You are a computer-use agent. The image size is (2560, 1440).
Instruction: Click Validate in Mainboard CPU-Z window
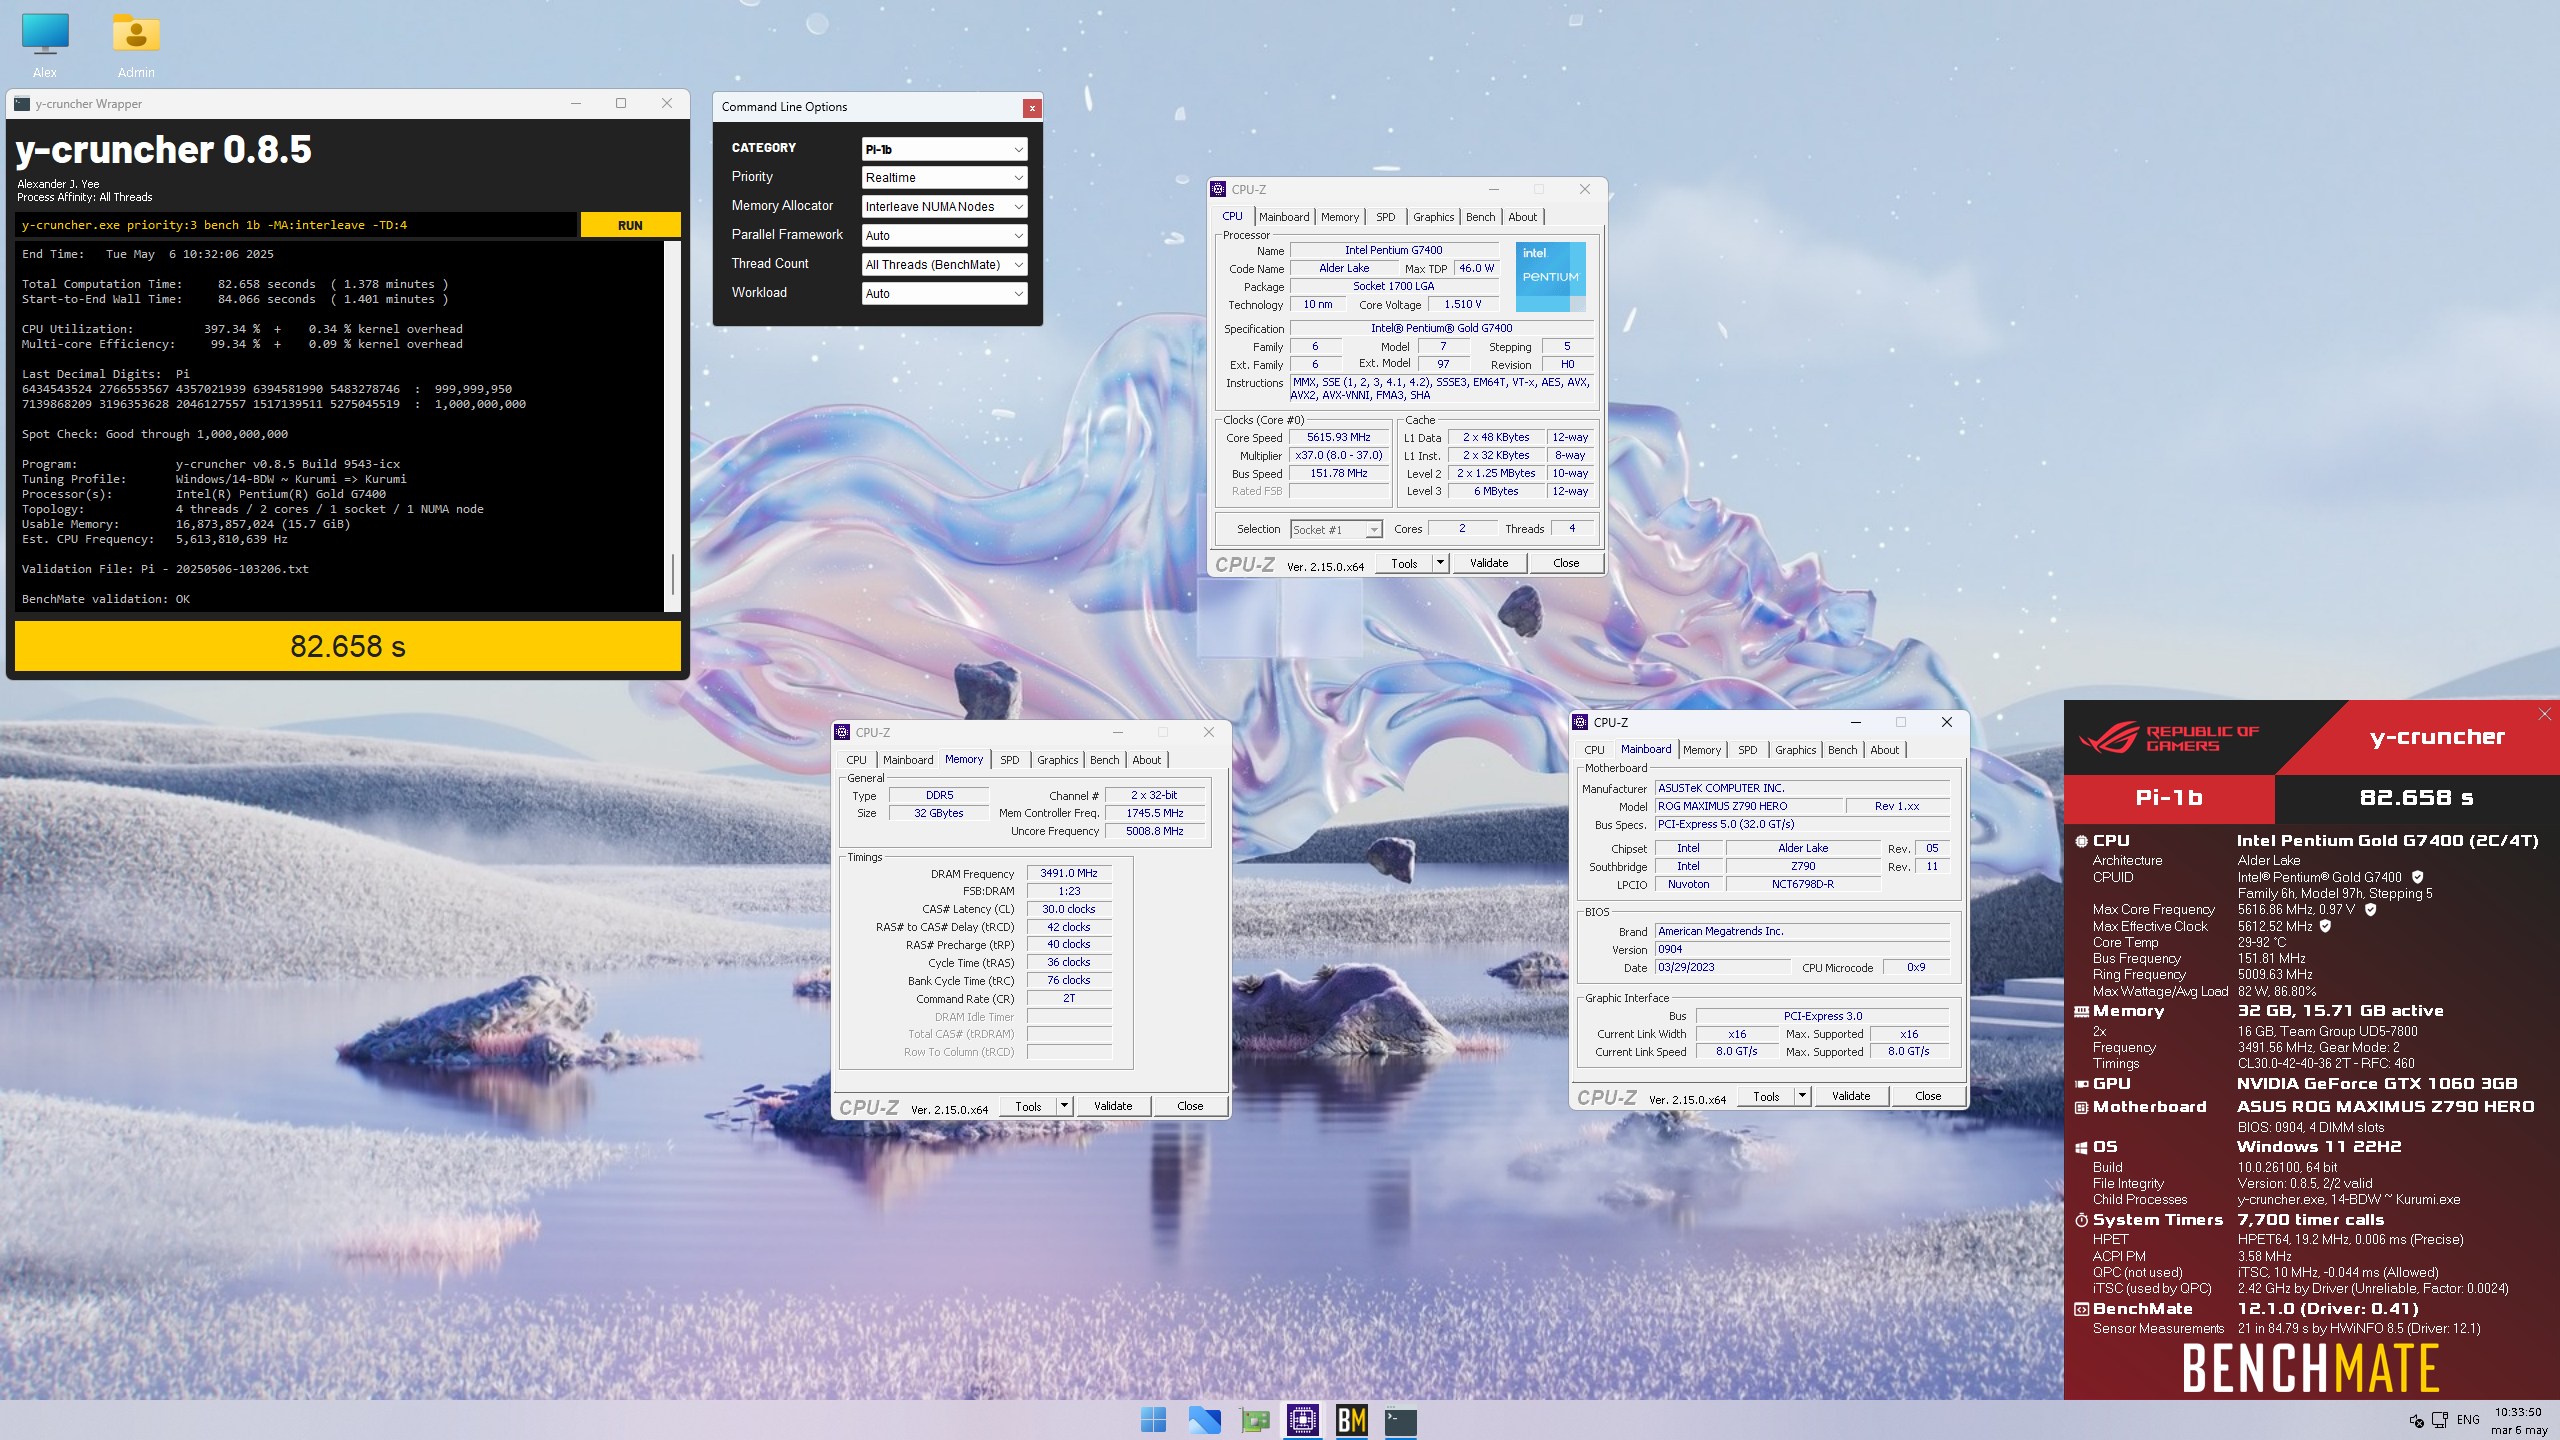point(1850,1096)
